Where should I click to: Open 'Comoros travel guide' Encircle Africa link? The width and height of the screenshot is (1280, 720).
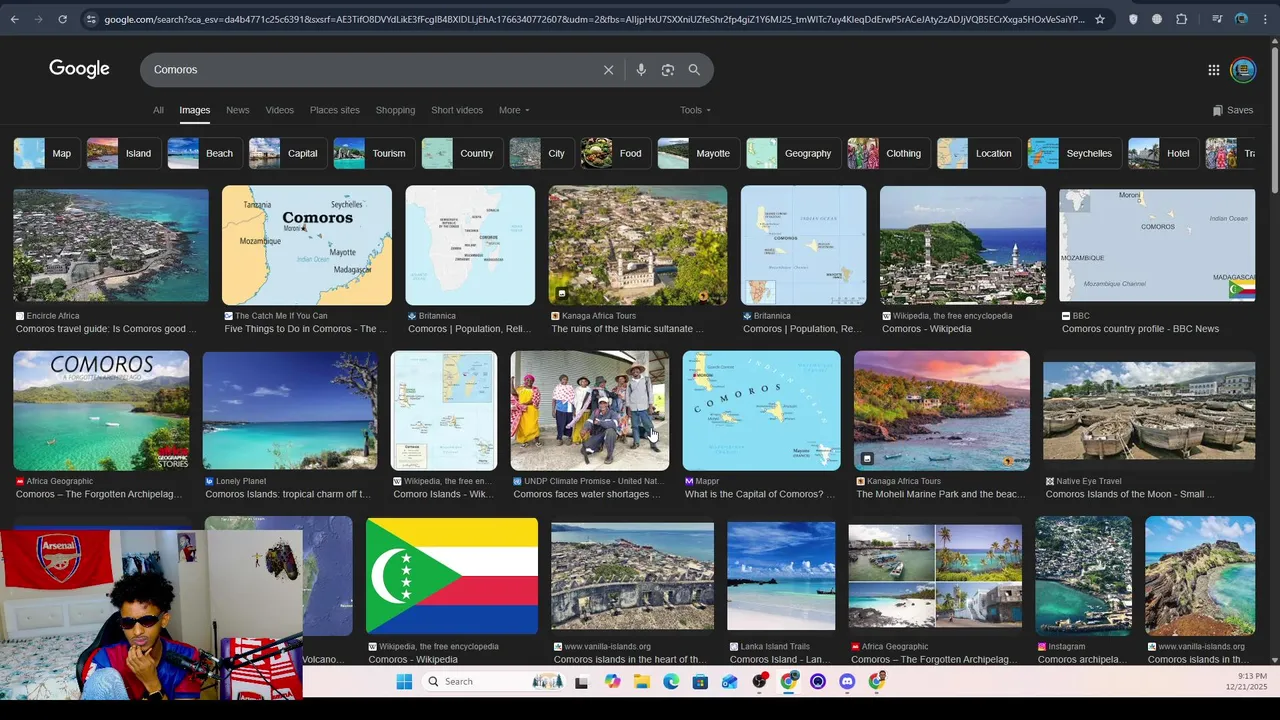[x=105, y=329]
